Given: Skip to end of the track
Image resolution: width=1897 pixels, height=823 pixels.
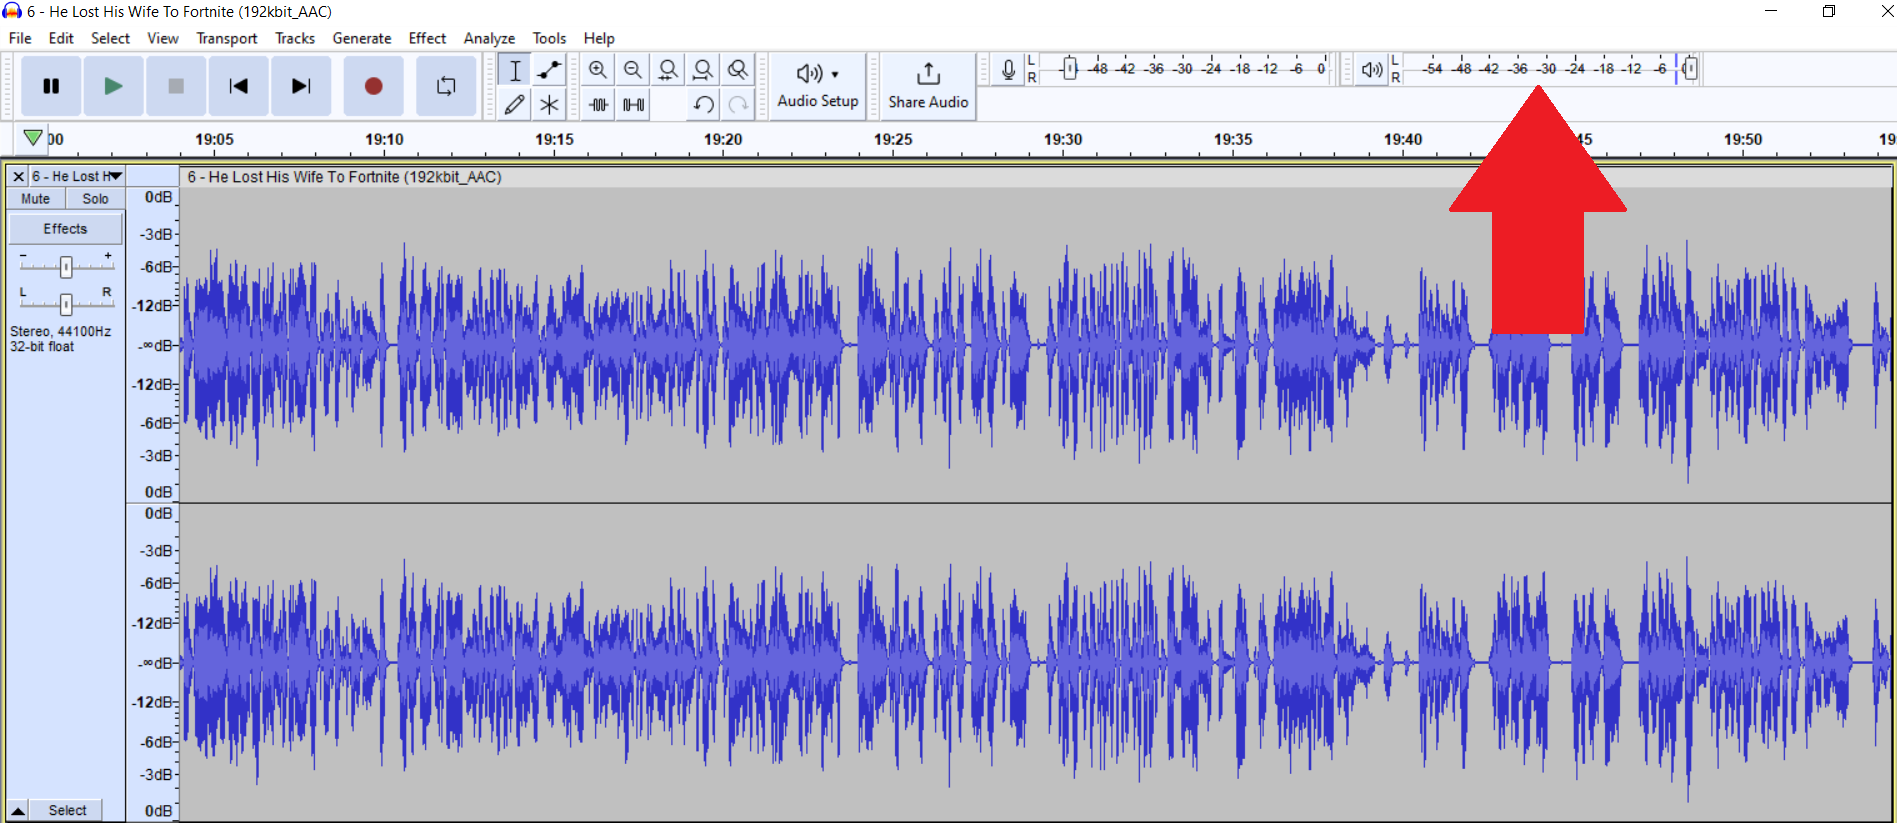Looking at the screenshot, I should click(x=301, y=86).
